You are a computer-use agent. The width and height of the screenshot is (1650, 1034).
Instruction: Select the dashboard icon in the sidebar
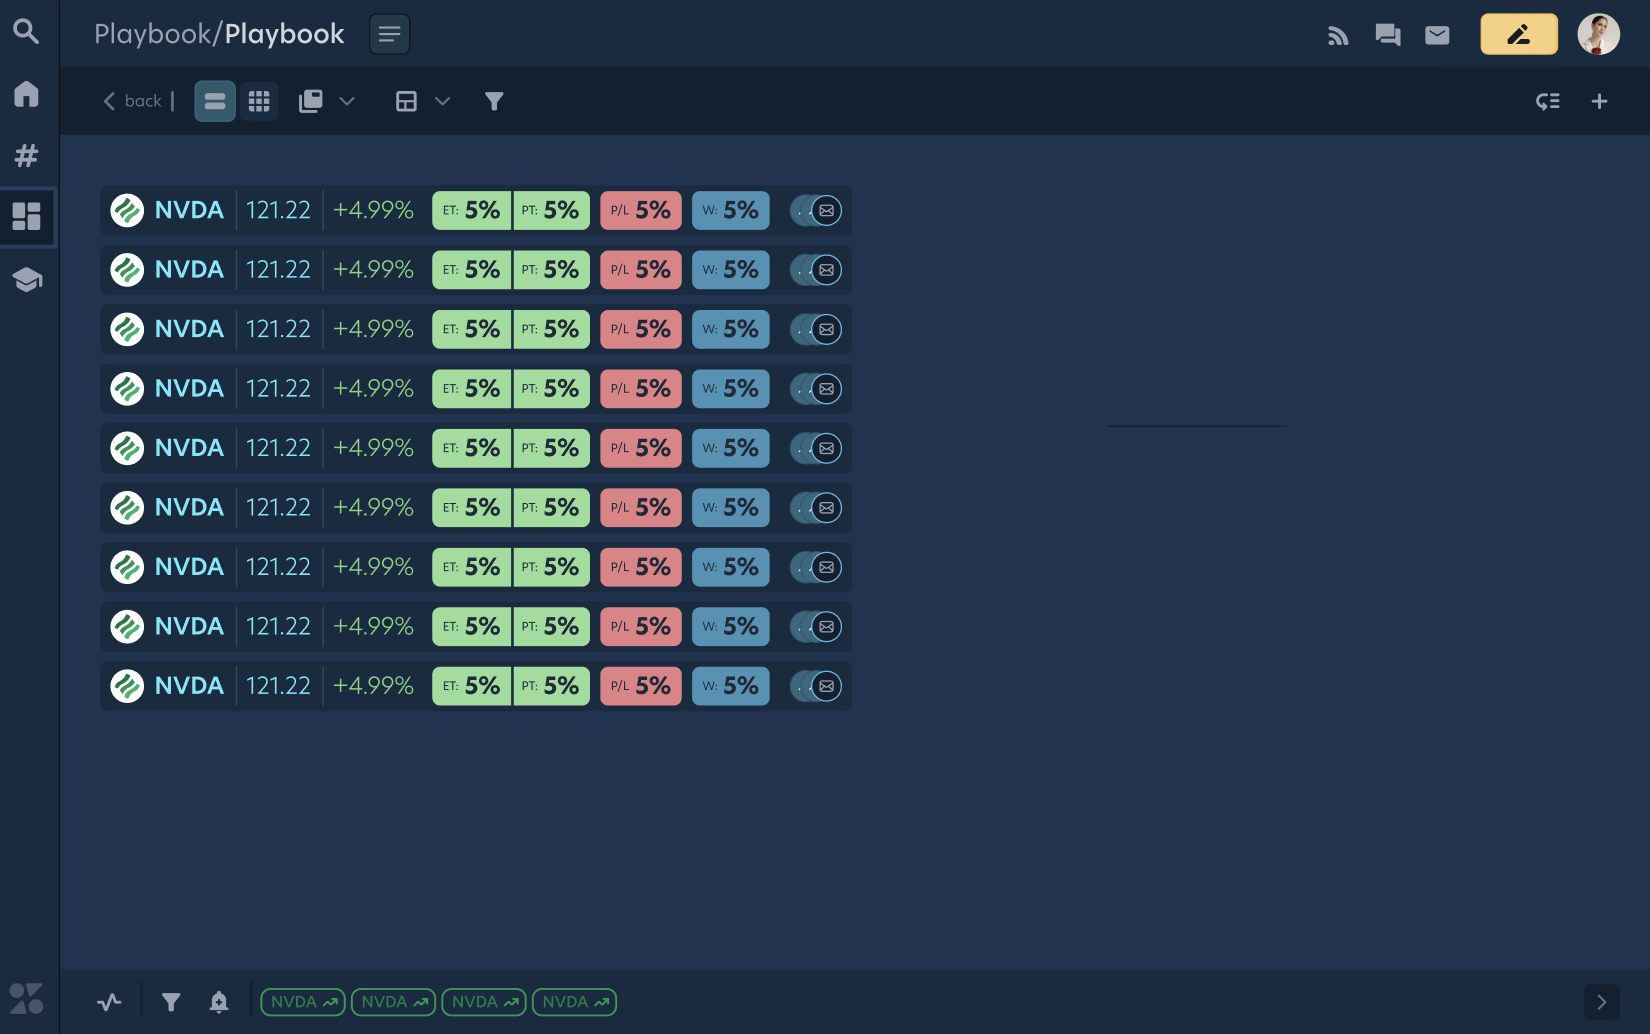26,216
